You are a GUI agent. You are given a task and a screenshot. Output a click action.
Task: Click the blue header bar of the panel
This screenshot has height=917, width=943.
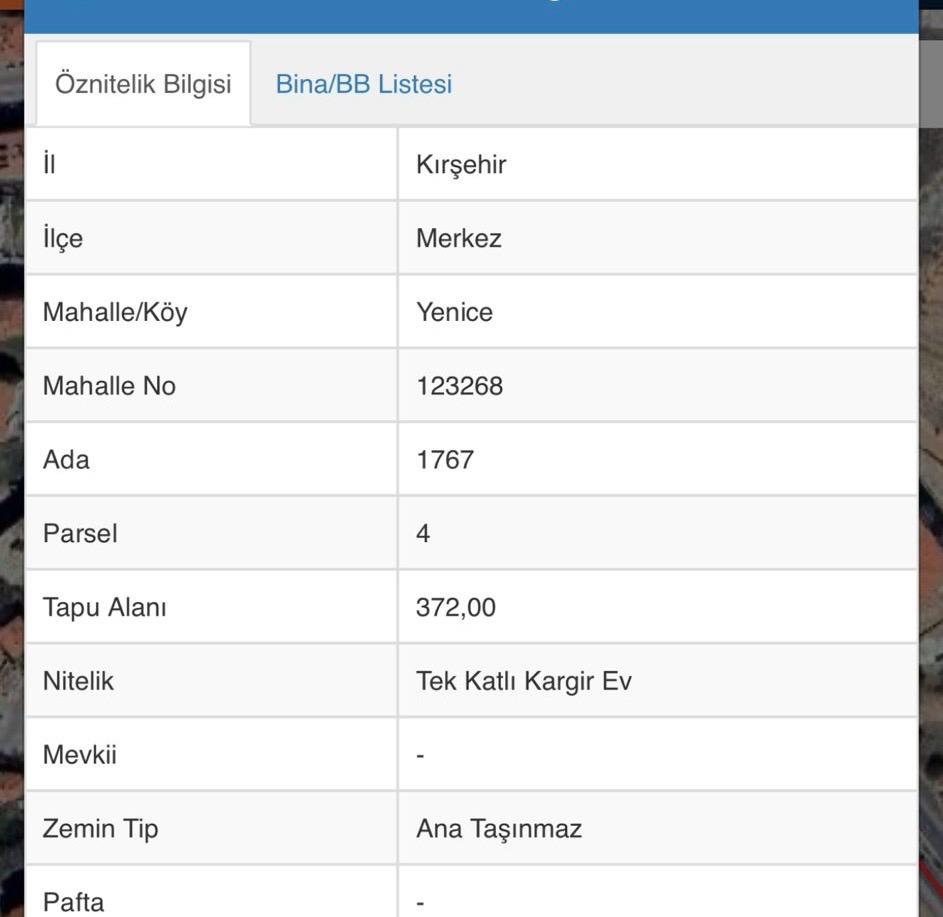[x=472, y=16]
